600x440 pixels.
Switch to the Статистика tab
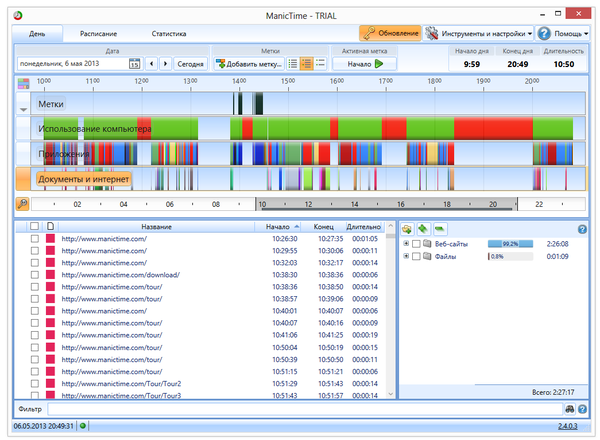(169, 34)
